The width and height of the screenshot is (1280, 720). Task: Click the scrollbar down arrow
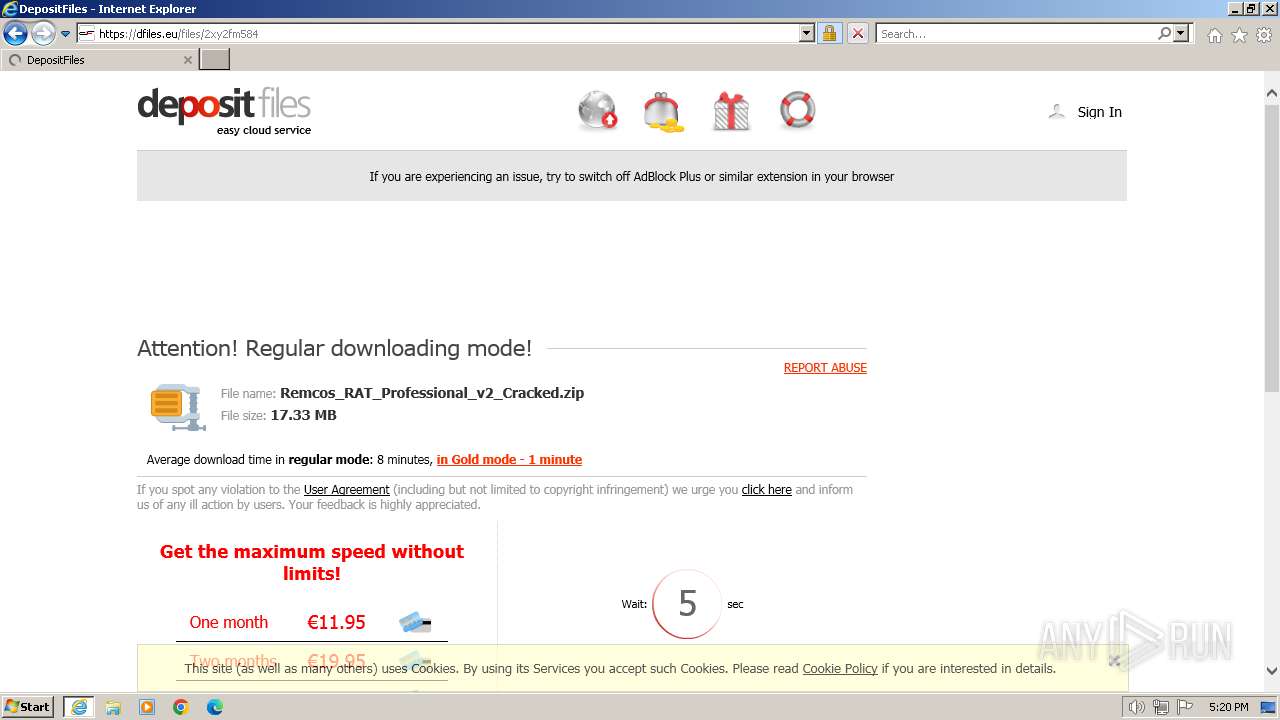(x=1272, y=671)
